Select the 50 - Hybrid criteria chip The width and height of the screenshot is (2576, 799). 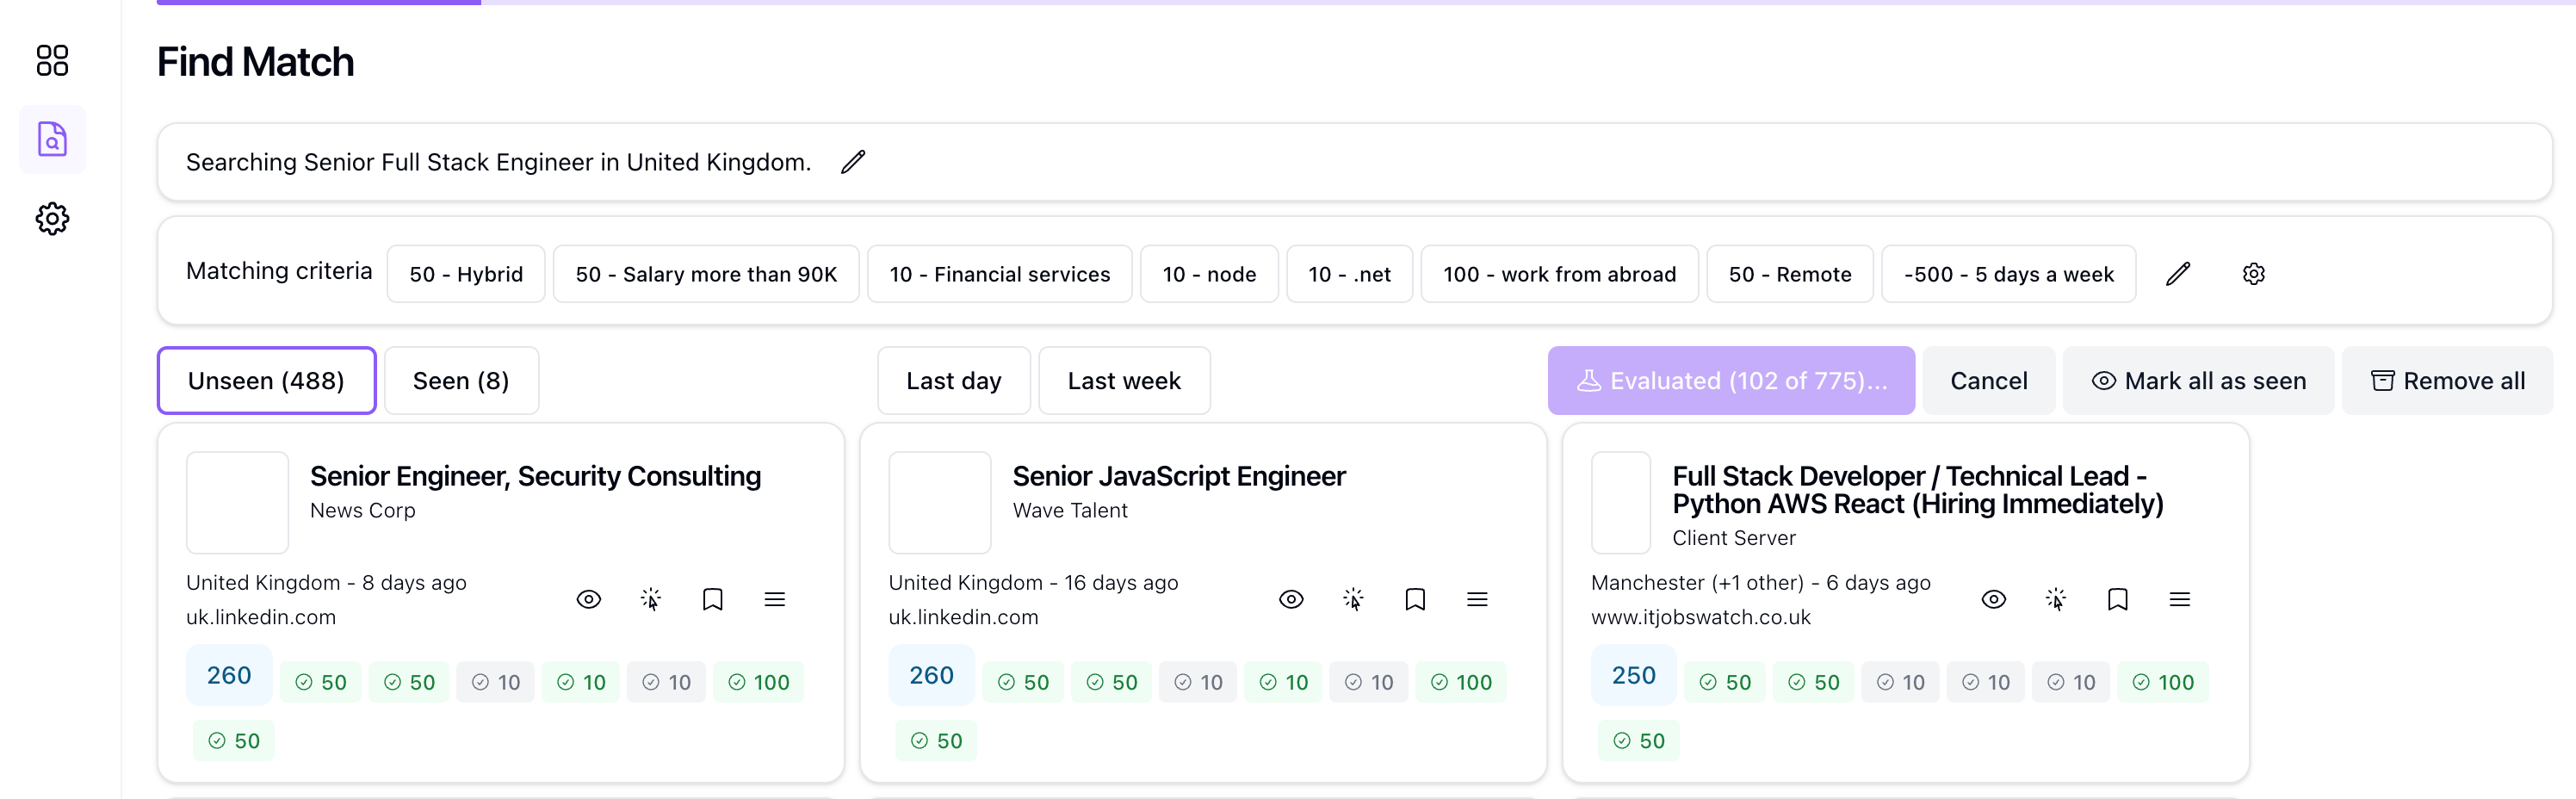coord(466,274)
